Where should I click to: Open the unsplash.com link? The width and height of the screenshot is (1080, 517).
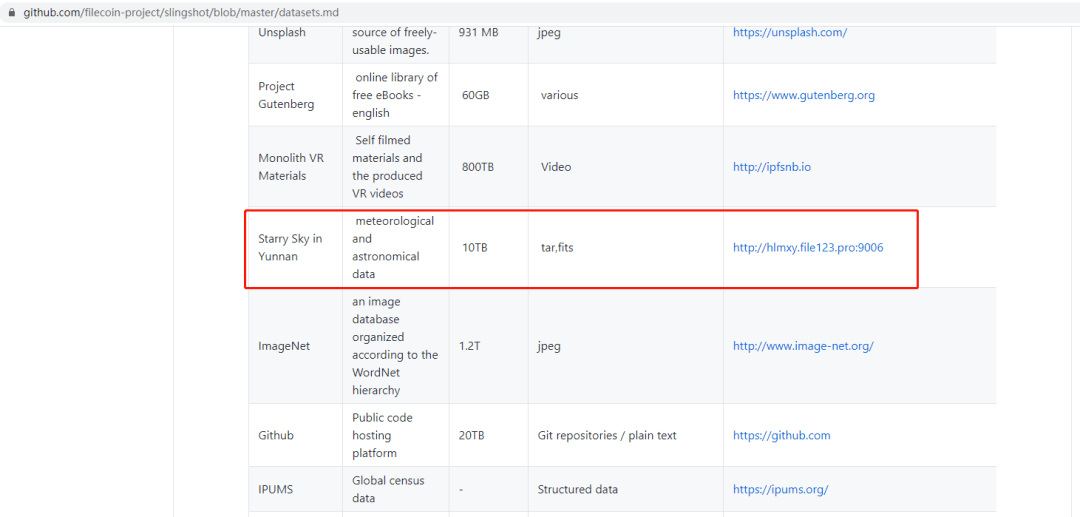[x=789, y=32]
